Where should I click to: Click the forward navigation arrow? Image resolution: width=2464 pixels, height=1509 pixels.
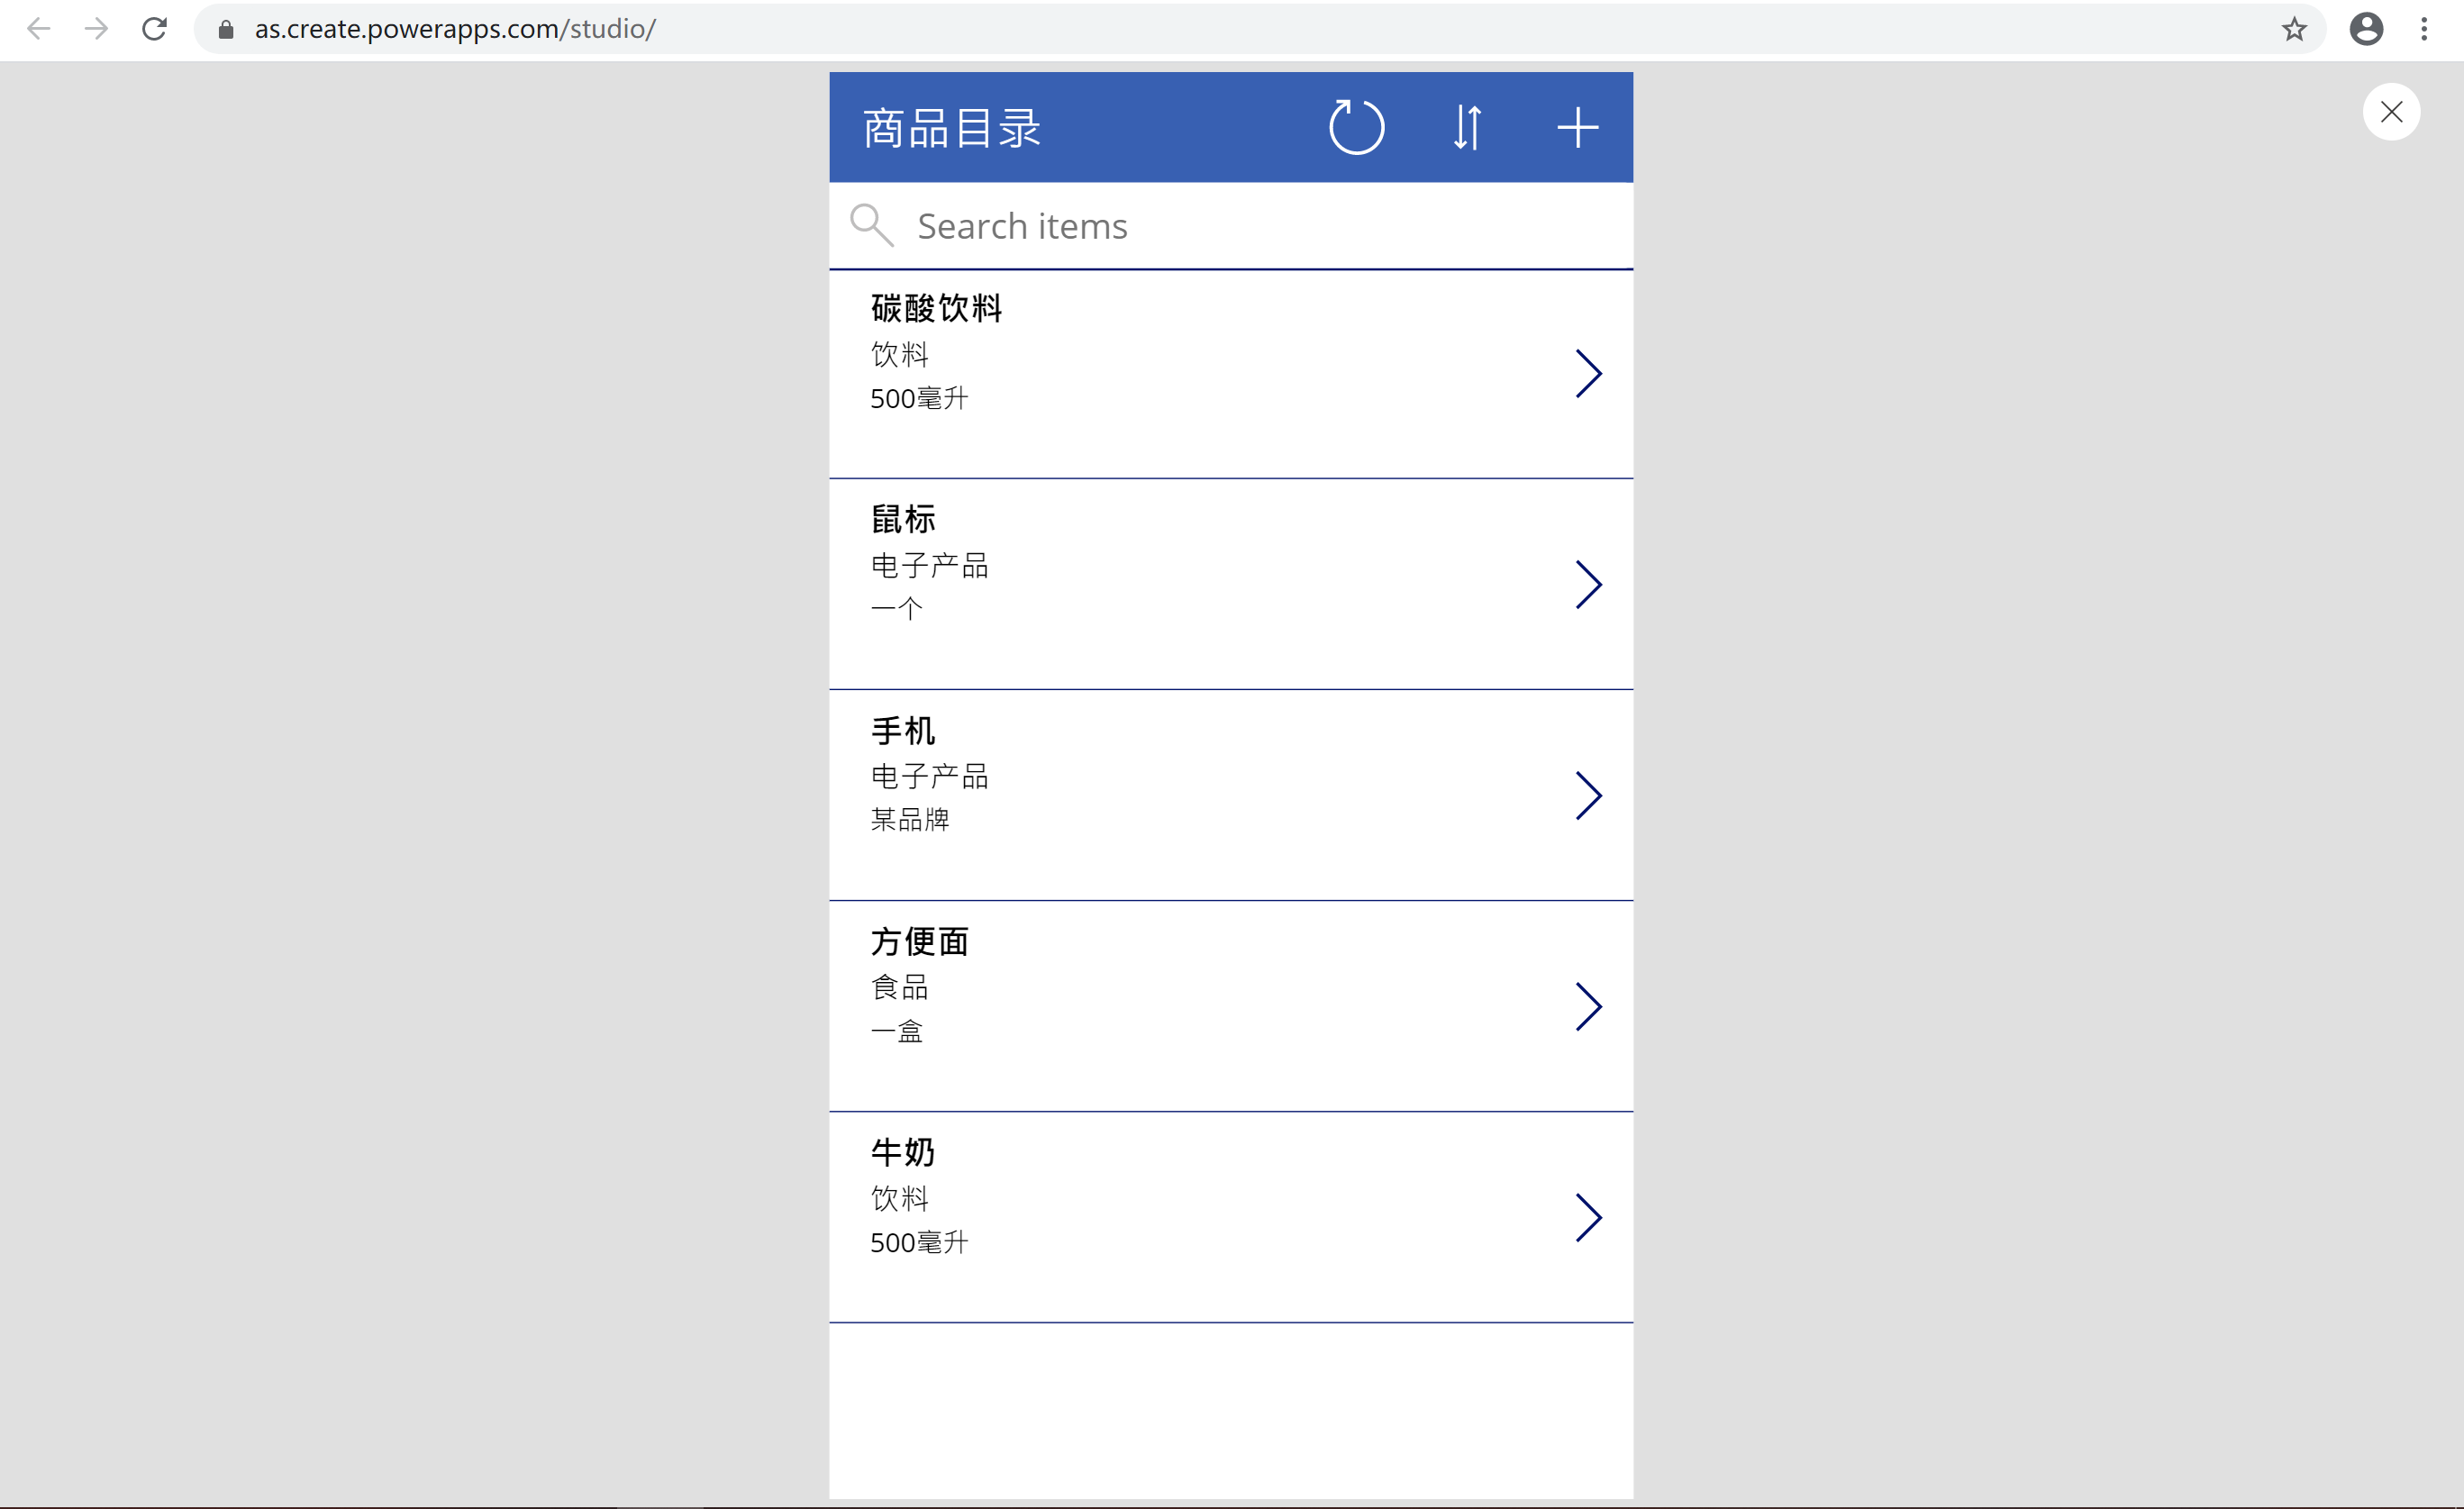tap(96, 29)
